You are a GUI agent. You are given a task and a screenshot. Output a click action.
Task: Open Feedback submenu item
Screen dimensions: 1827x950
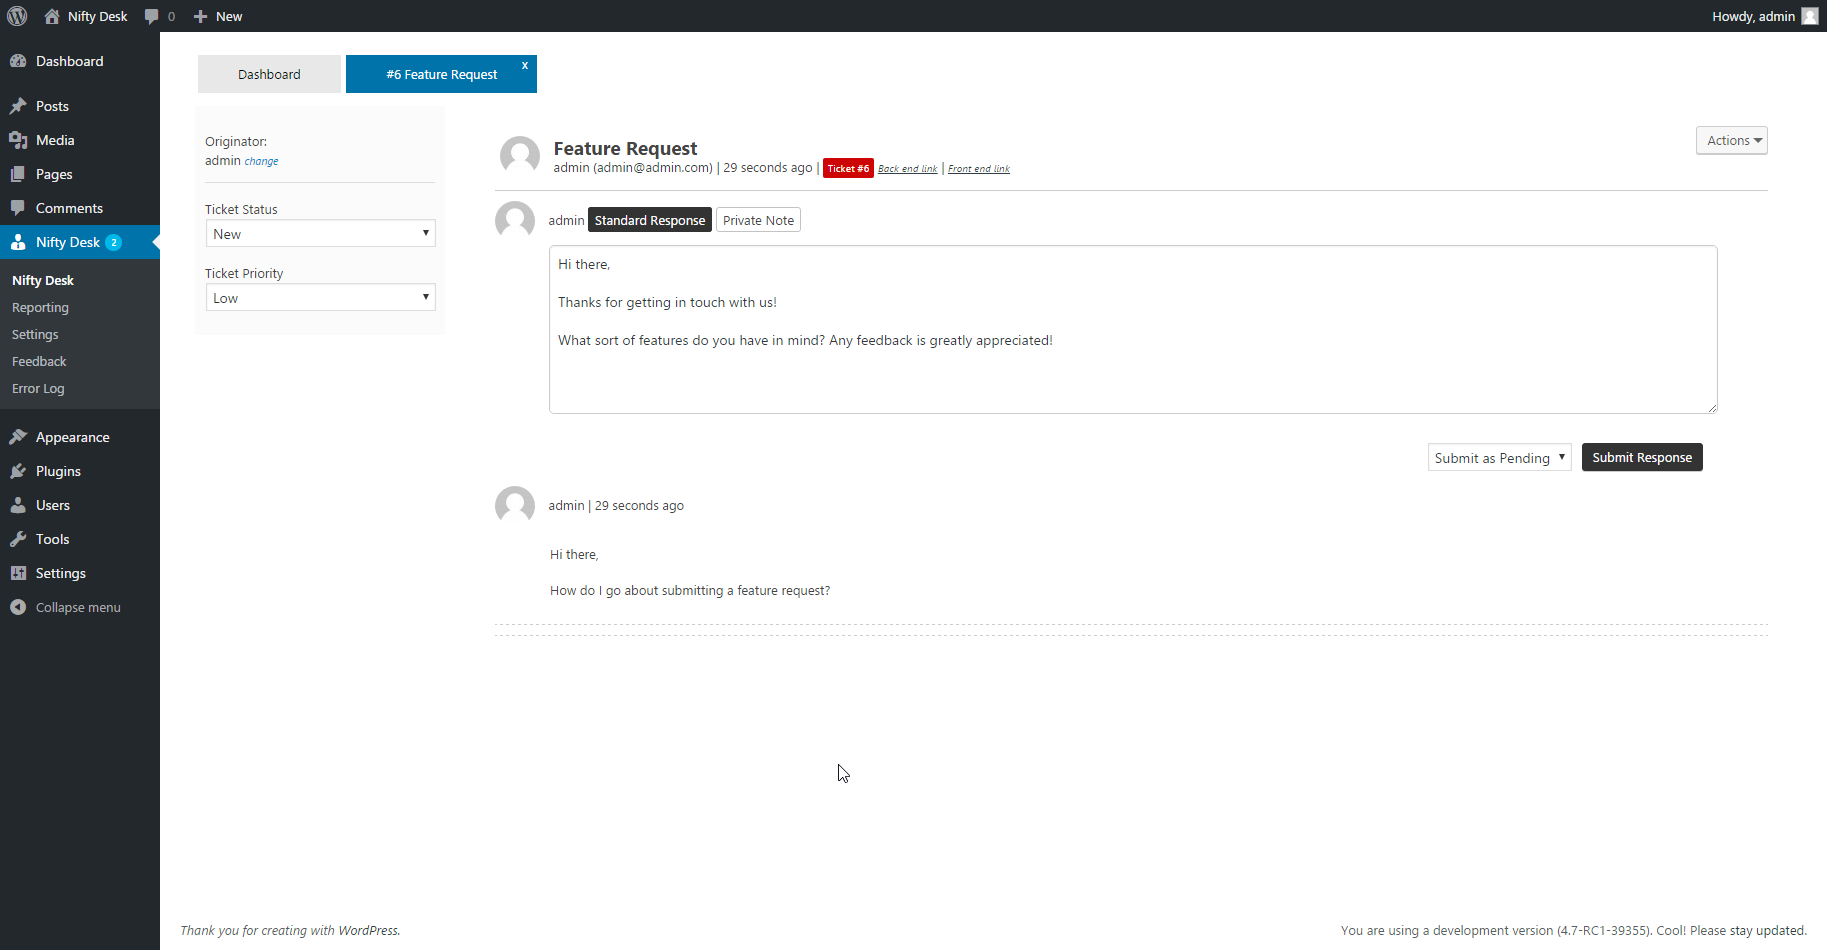coord(39,361)
